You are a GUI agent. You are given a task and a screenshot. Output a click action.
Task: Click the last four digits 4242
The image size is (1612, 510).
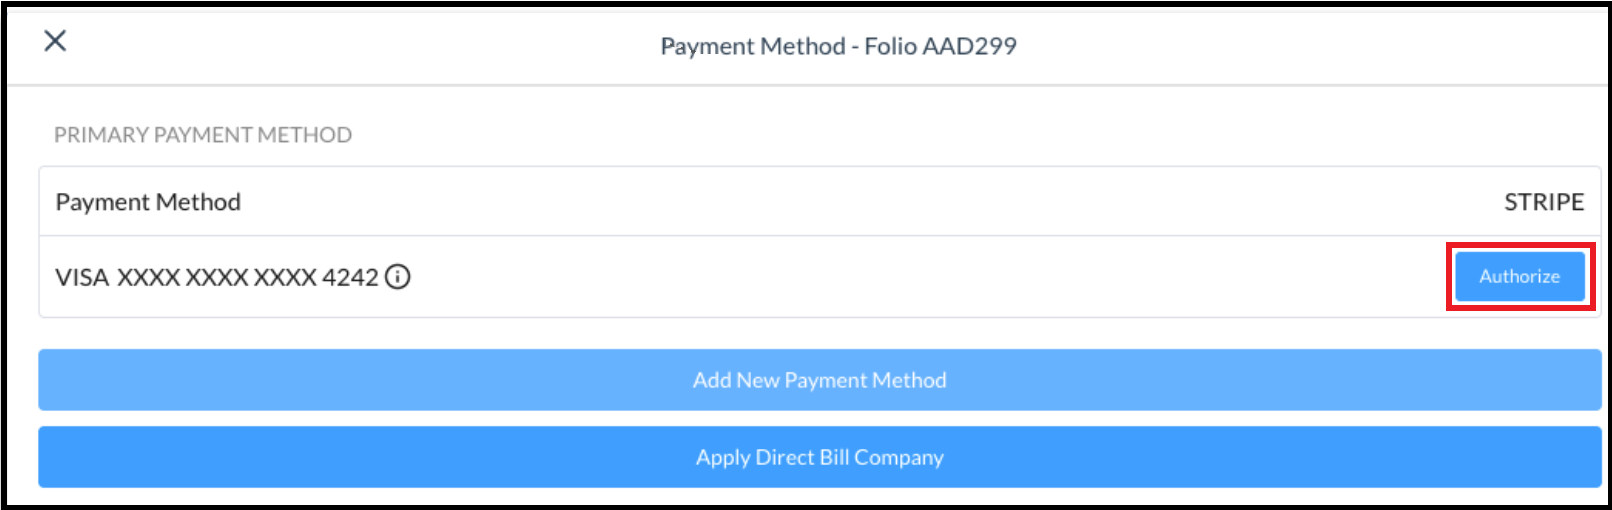click(350, 277)
